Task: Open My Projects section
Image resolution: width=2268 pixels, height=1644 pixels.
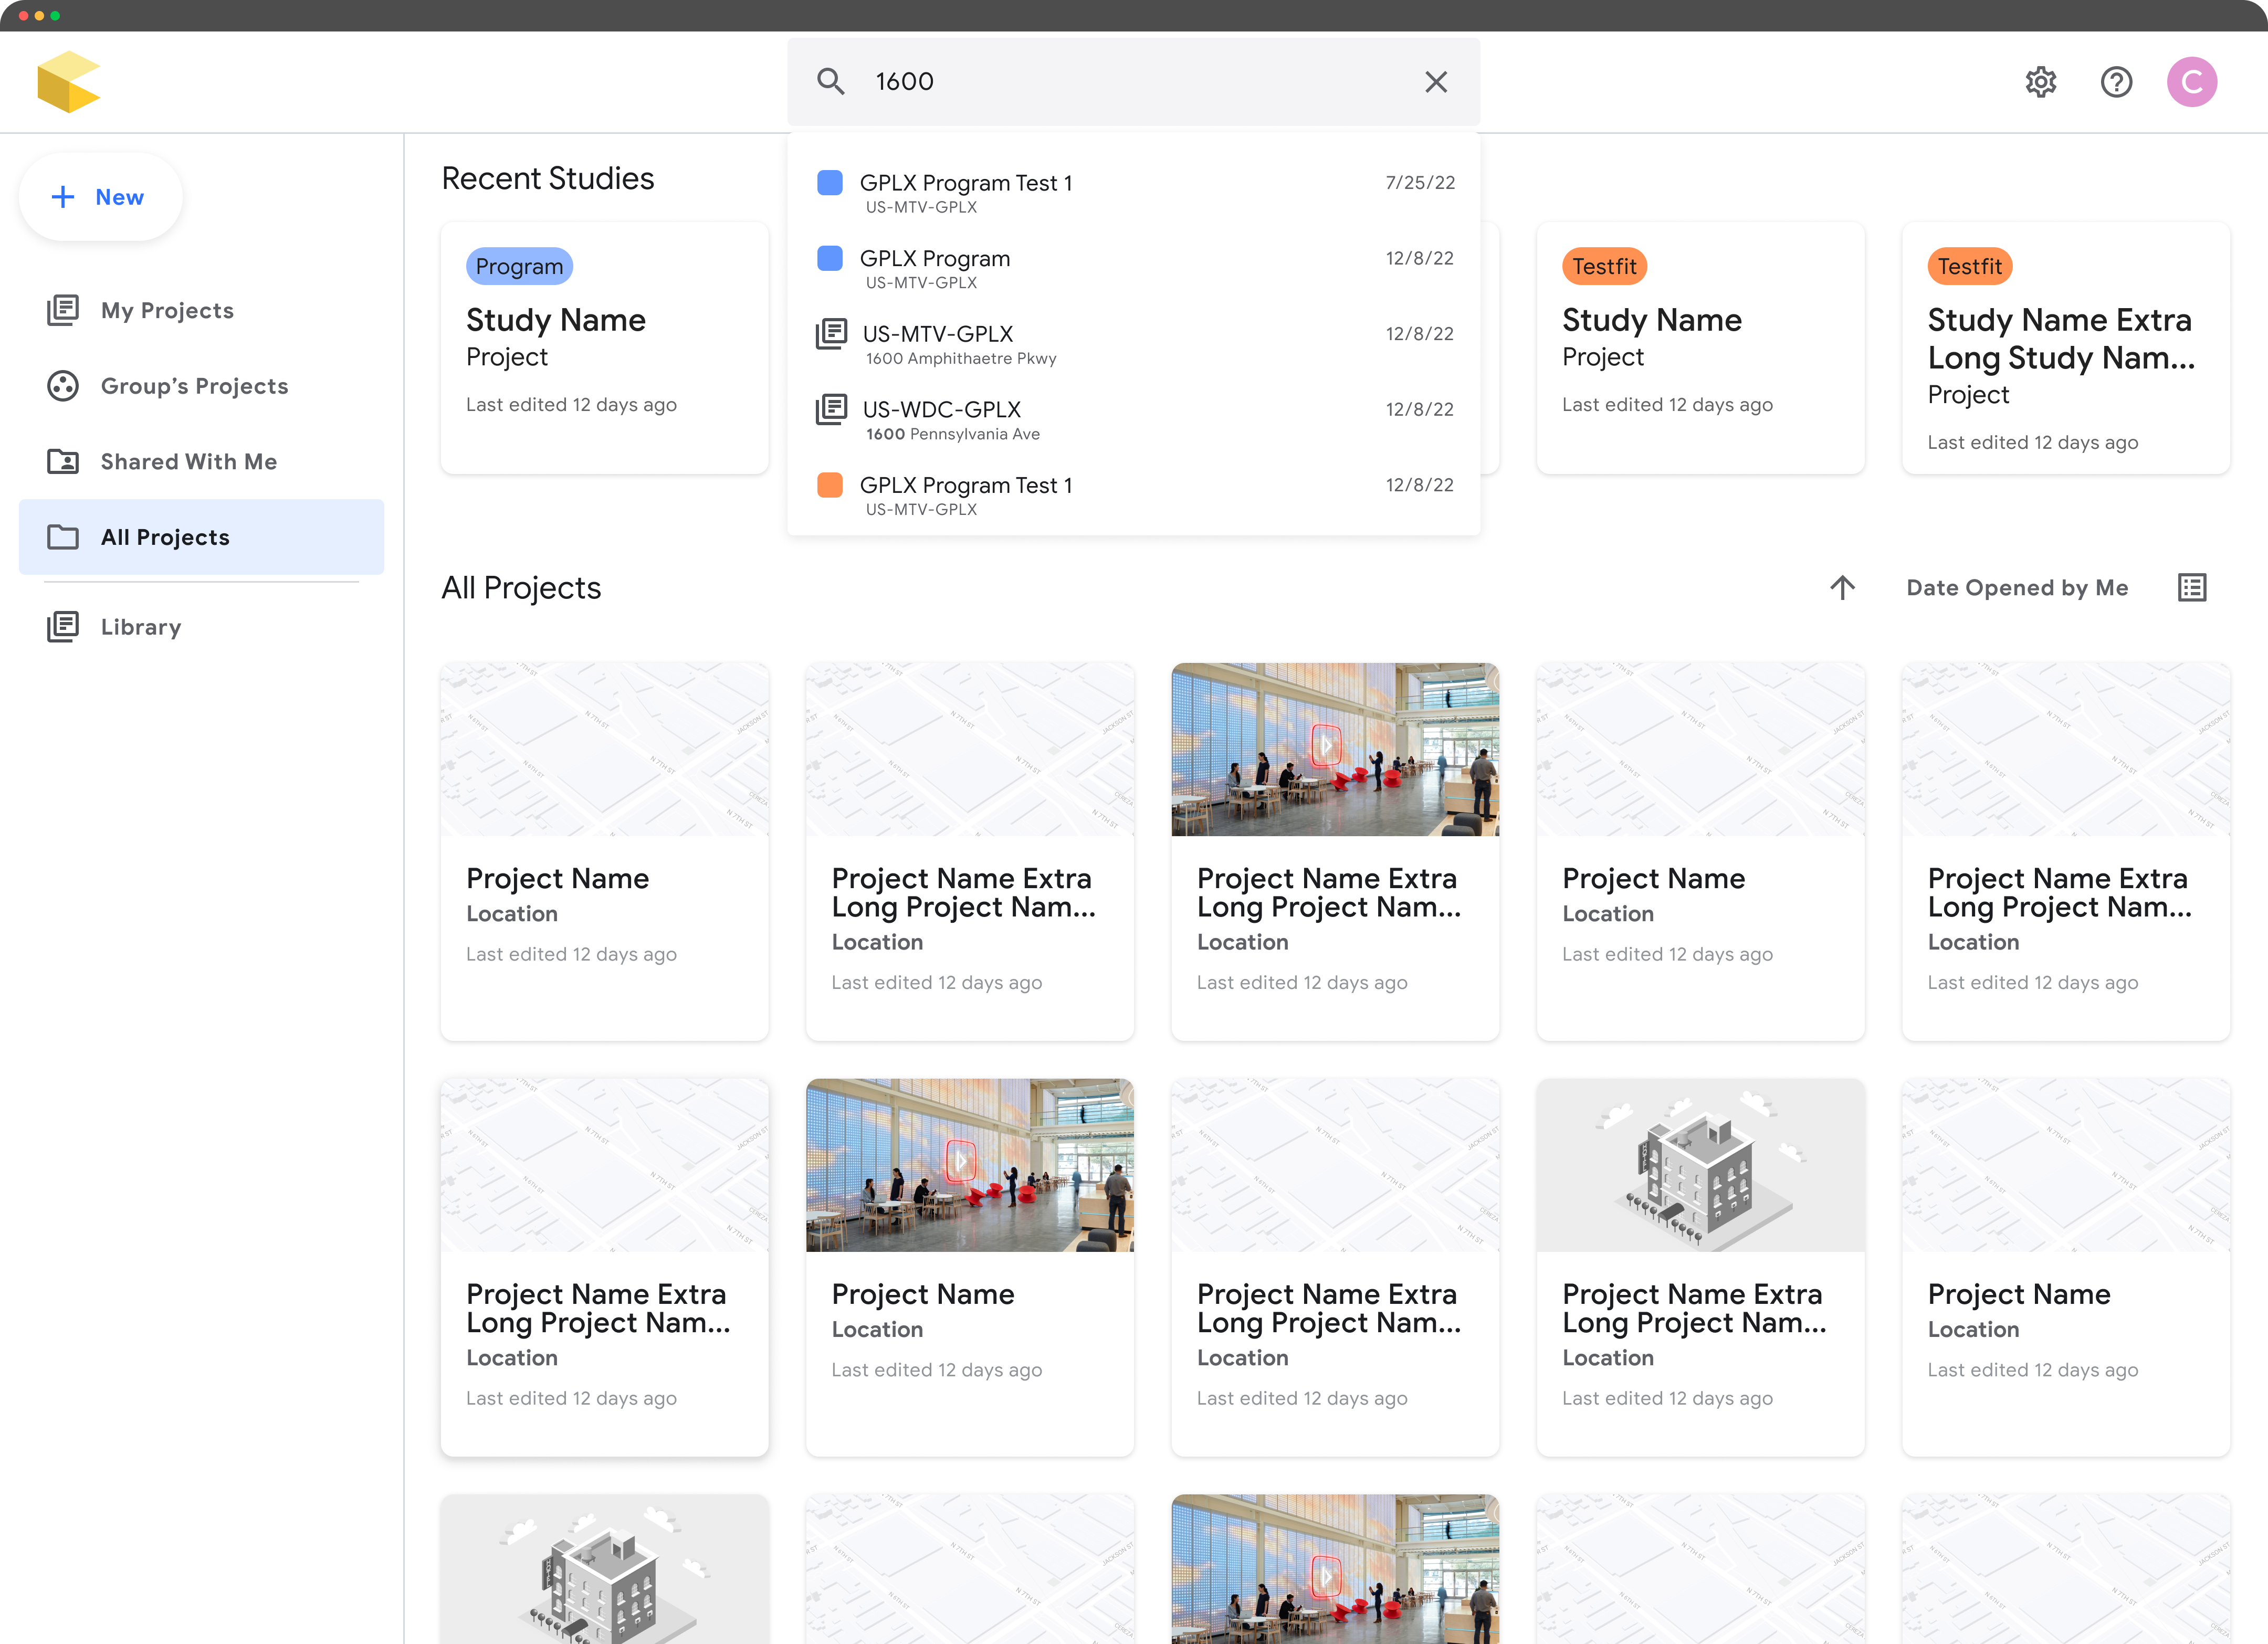Action: tap(167, 310)
